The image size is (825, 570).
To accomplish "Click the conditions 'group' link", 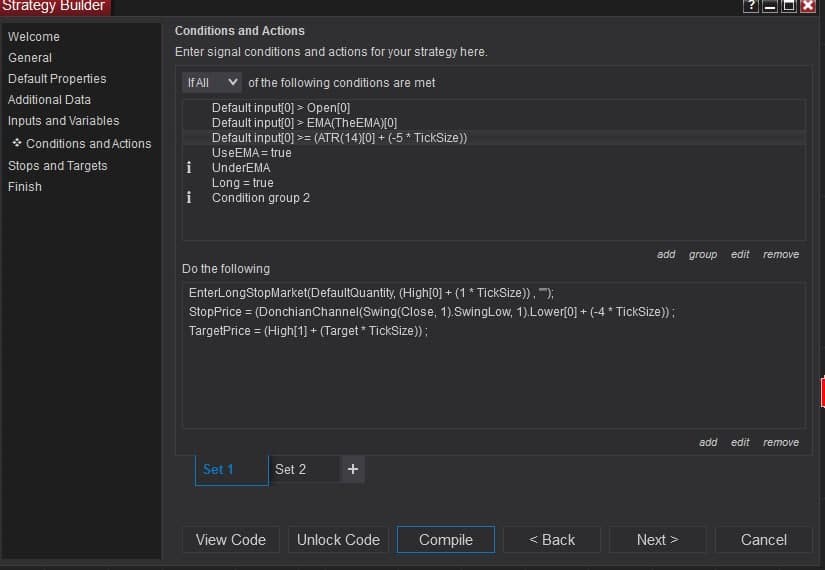I will click(703, 254).
